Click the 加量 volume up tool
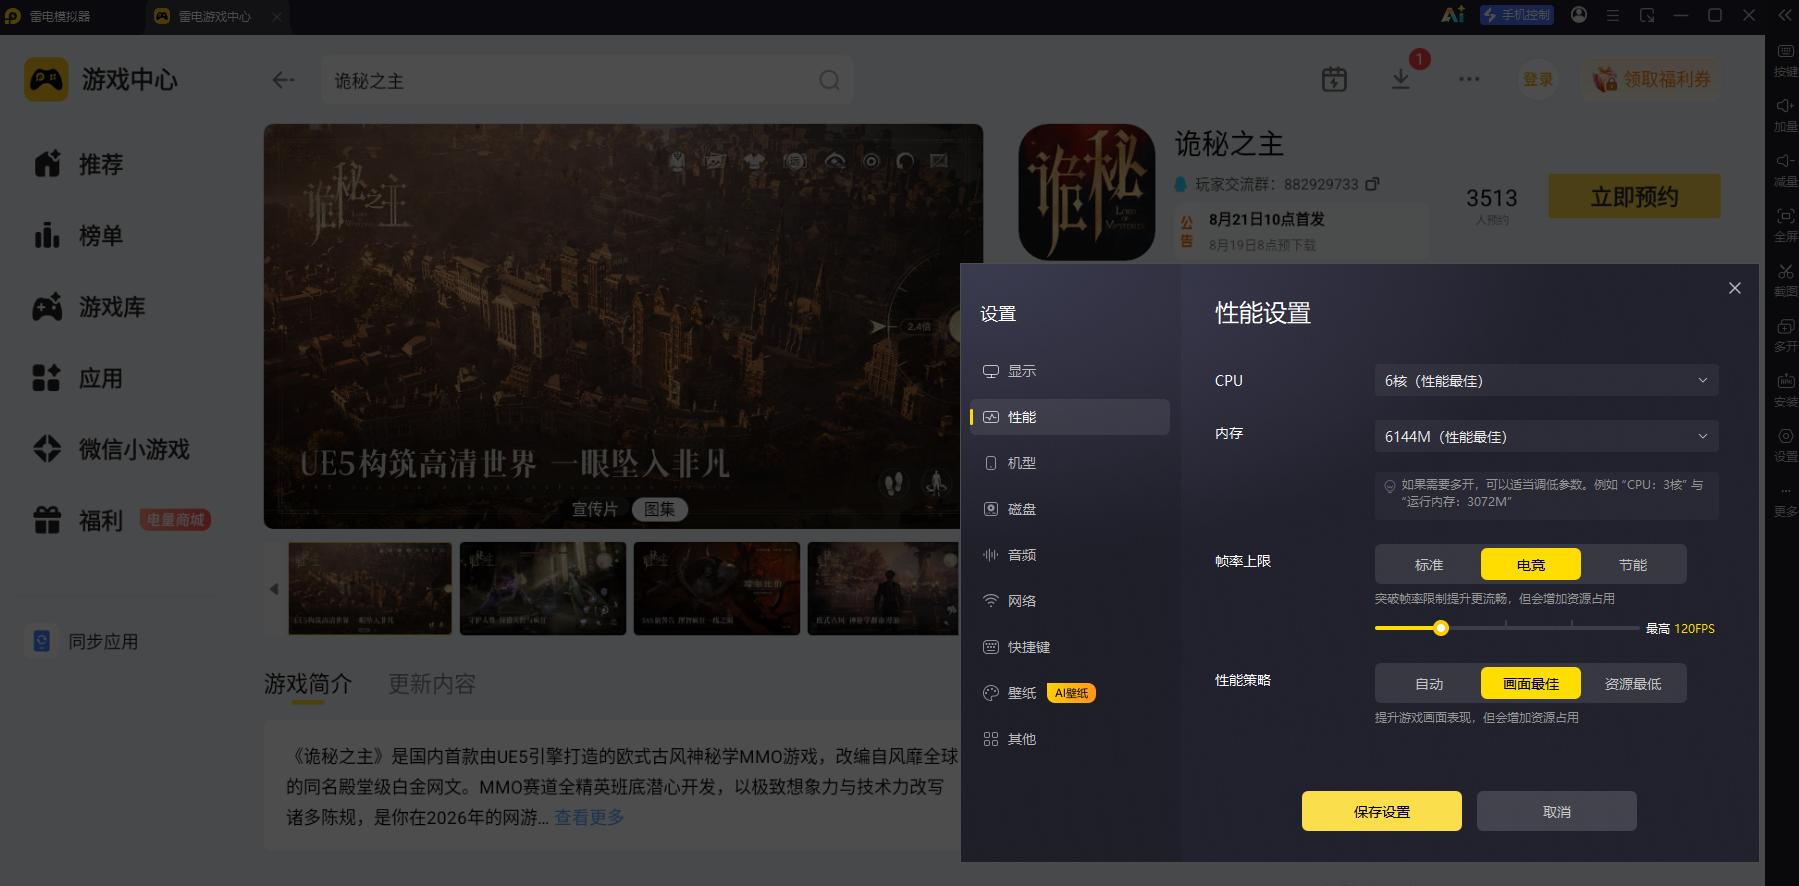This screenshot has width=1799, height=886. point(1785,115)
